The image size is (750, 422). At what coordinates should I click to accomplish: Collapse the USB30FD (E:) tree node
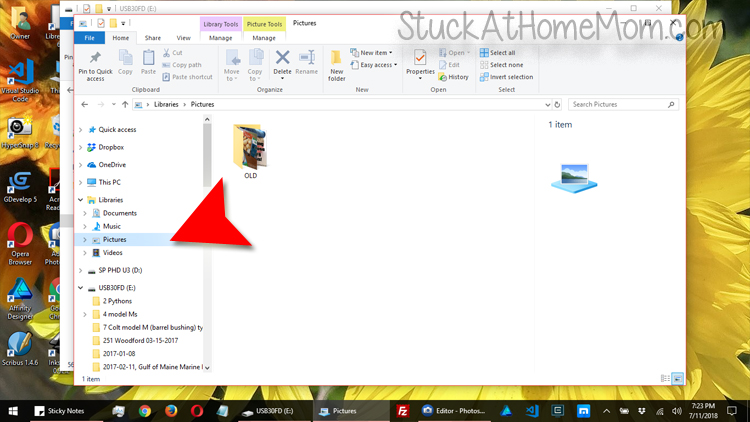point(80,288)
